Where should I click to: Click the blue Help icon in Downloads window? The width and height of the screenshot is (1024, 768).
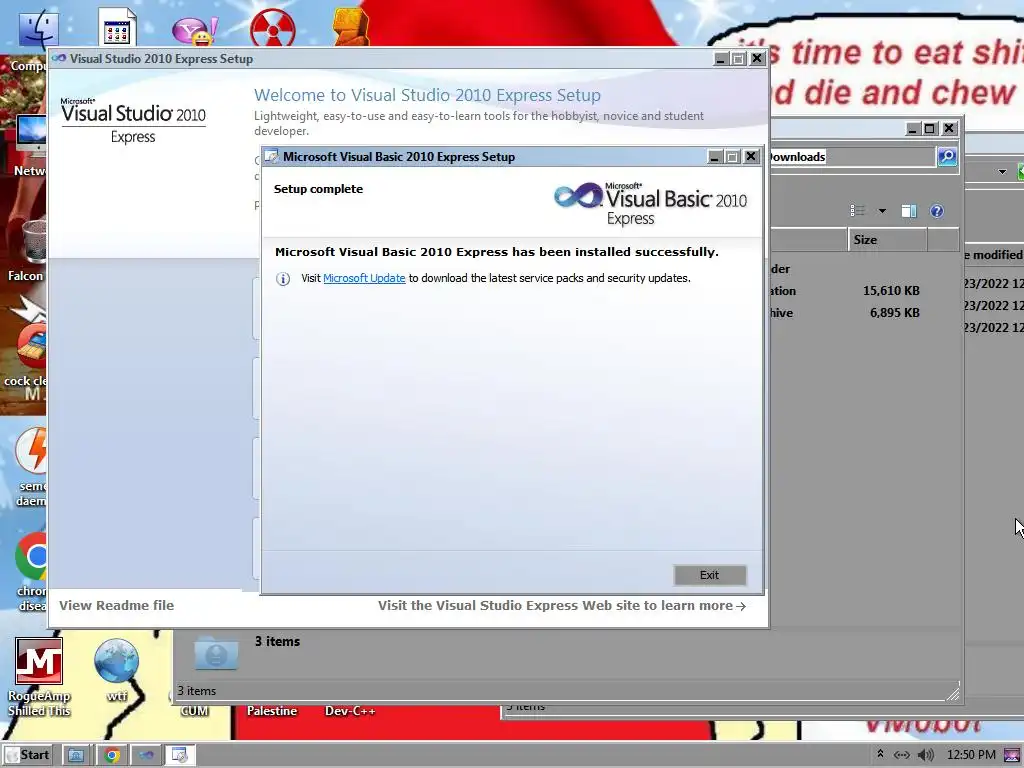pos(936,211)
